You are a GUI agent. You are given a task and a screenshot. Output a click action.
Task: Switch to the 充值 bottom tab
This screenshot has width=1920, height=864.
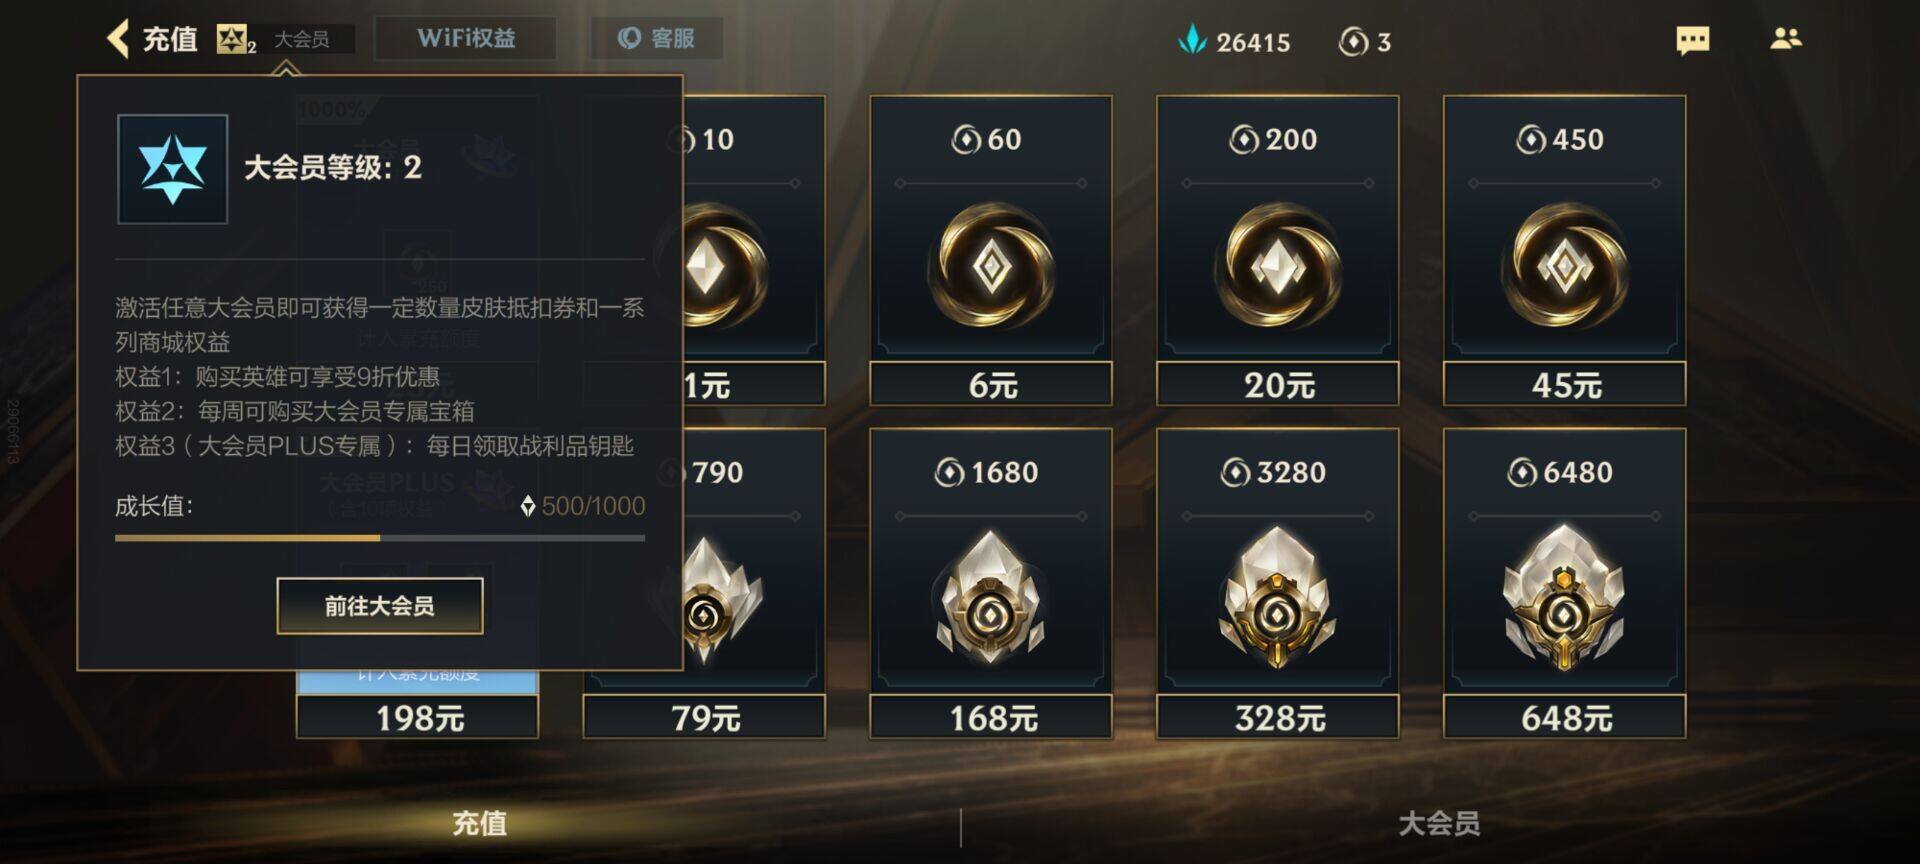coord(480,823)
